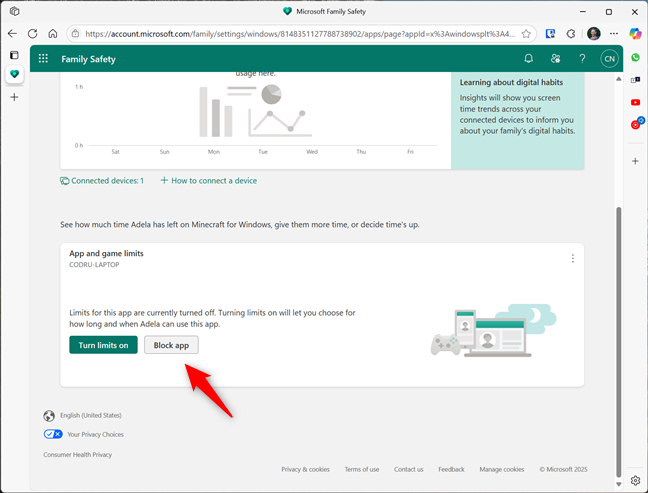Open How to connect a device
Screen dimensions: 648x493
209,181
